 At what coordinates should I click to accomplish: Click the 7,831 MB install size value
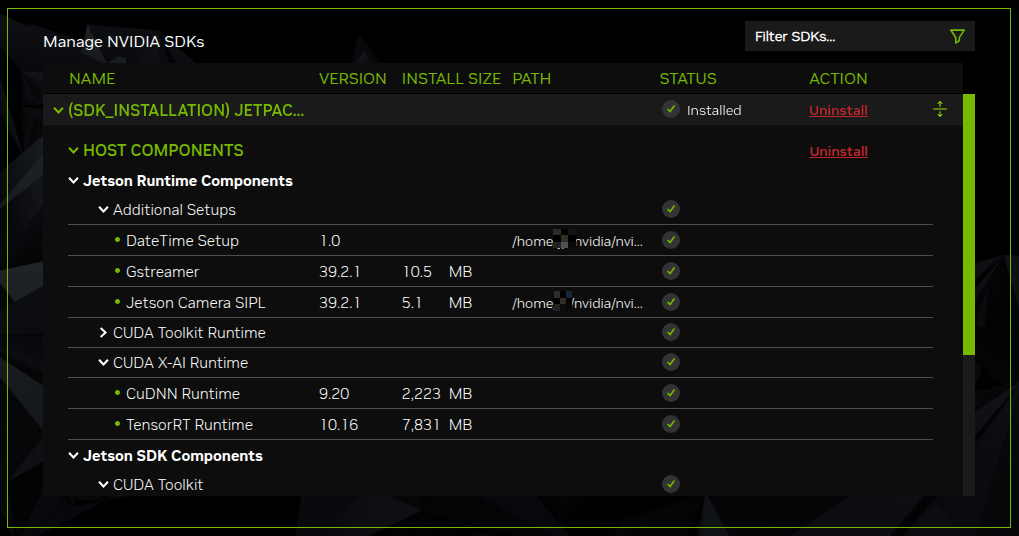(437, 425)
